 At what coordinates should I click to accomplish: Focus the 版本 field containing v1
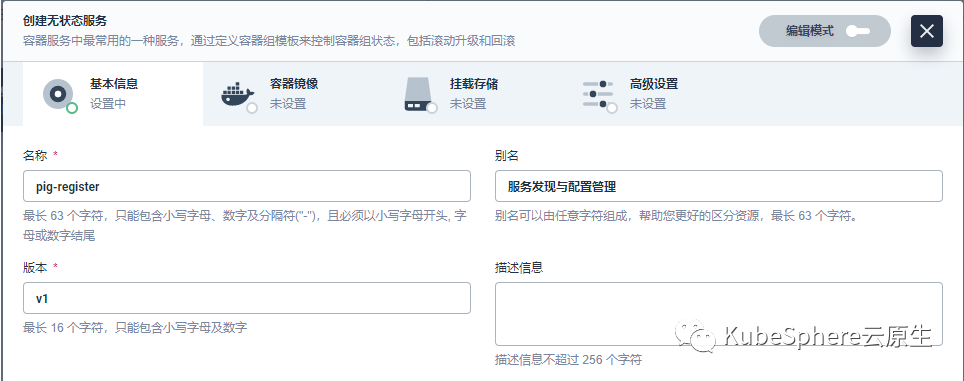click(247, 298)
